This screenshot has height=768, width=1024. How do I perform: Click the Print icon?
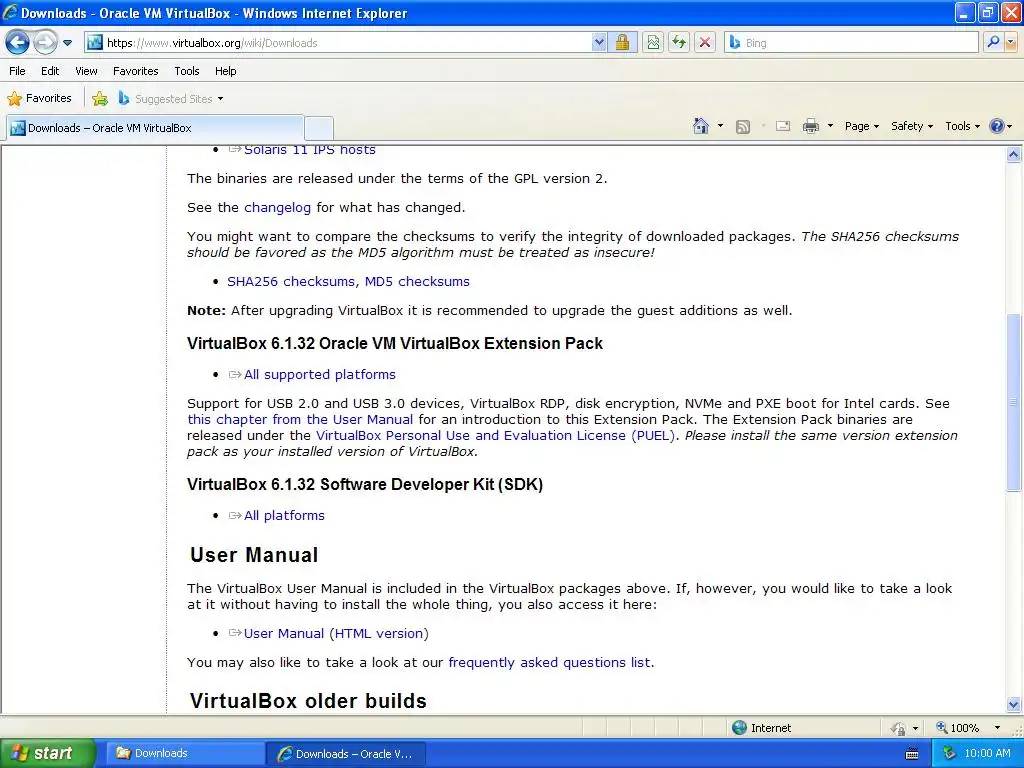pos(810,126)
